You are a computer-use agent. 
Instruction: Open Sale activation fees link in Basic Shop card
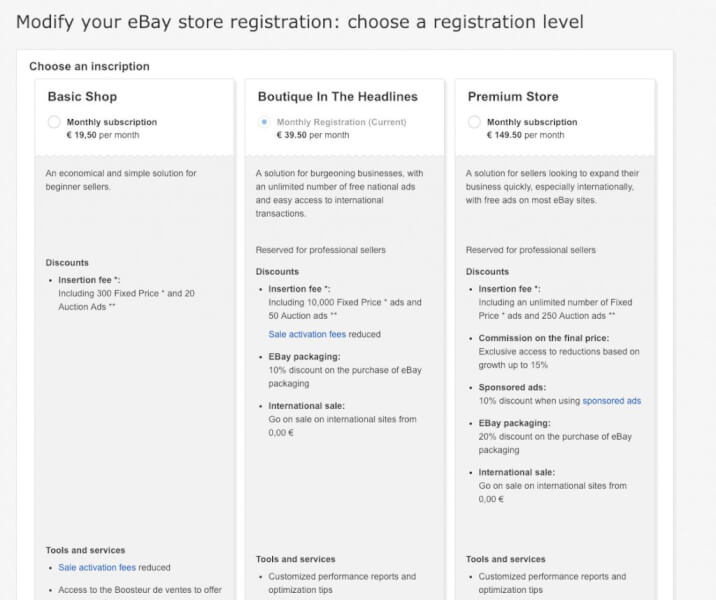[97, 568]
